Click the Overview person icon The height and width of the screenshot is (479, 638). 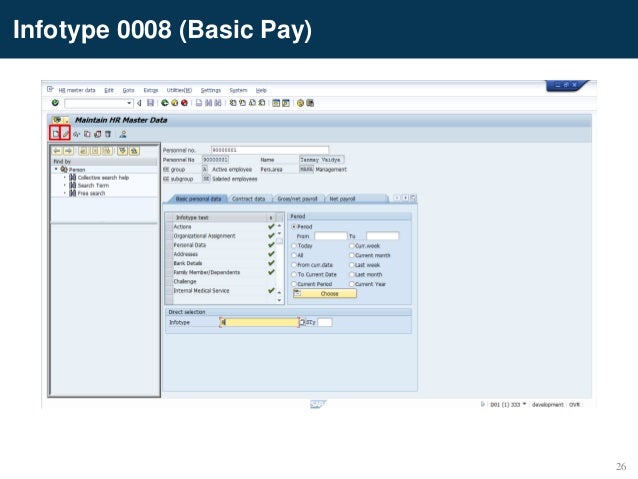tap(123, 134)
